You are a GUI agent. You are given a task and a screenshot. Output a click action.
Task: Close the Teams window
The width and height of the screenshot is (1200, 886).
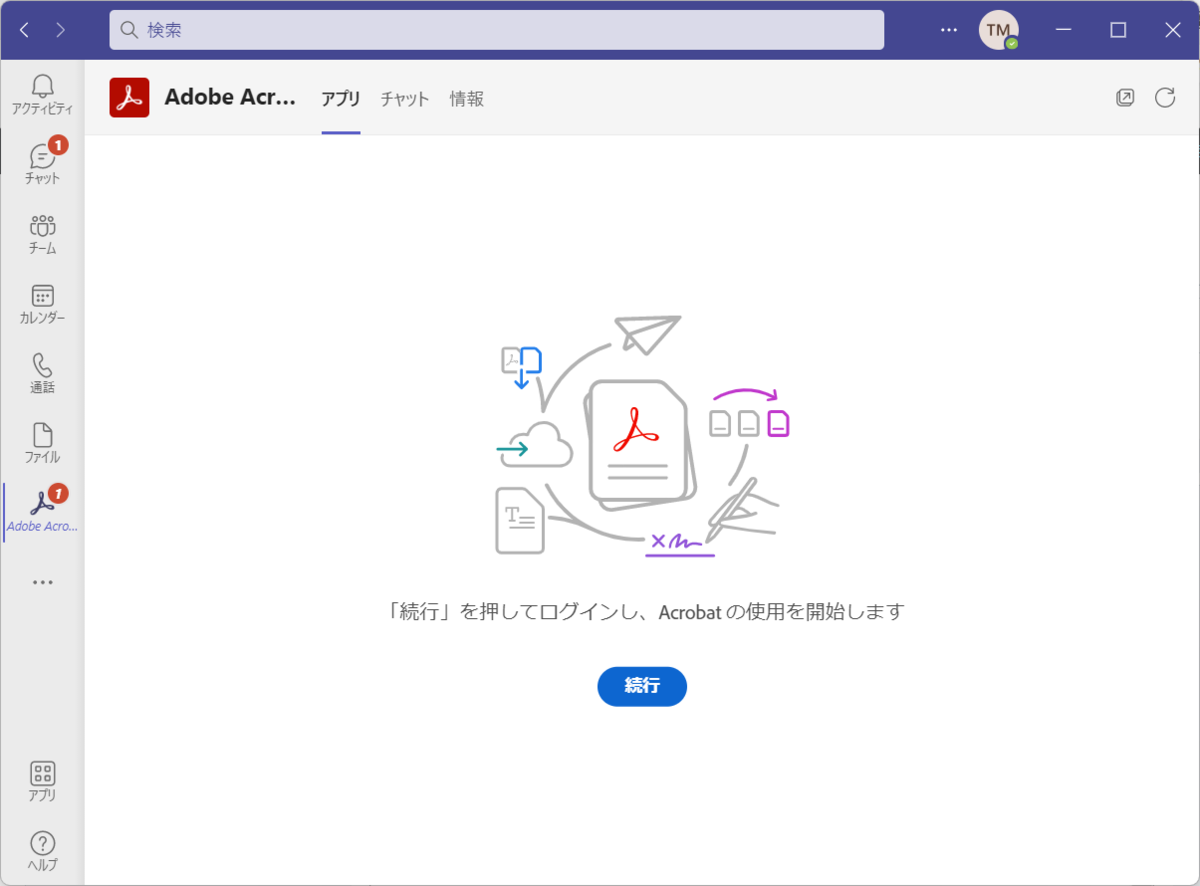click(1173, 30)
